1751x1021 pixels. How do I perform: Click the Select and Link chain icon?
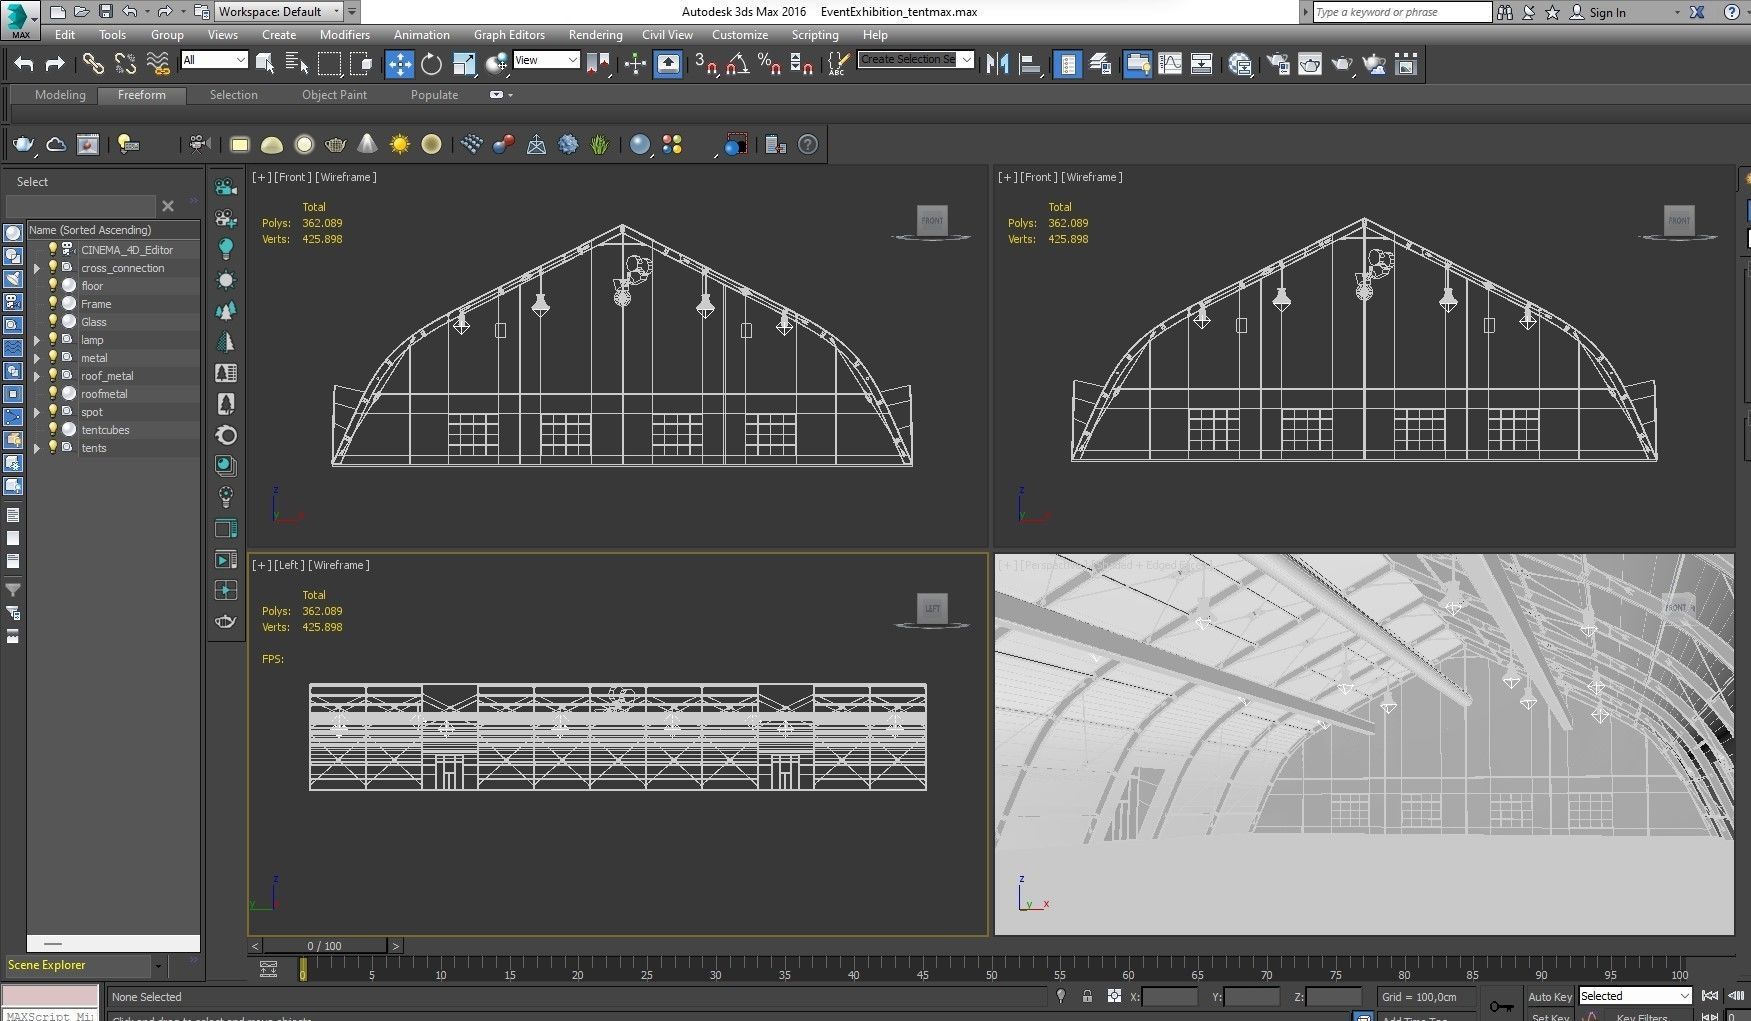(x=93, y=65)
